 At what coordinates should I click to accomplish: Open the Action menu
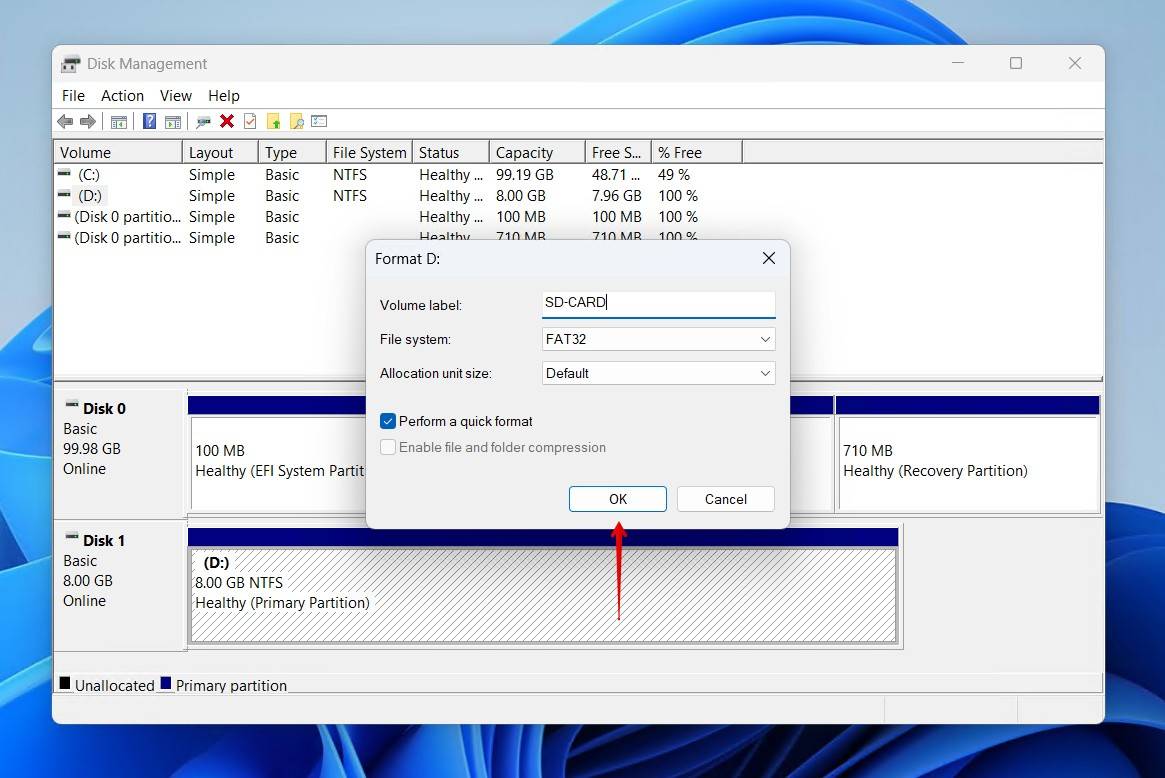(122, 96)
